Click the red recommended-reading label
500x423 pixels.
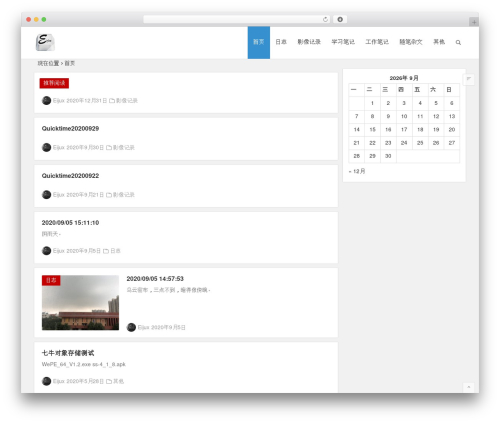(54, 83)
